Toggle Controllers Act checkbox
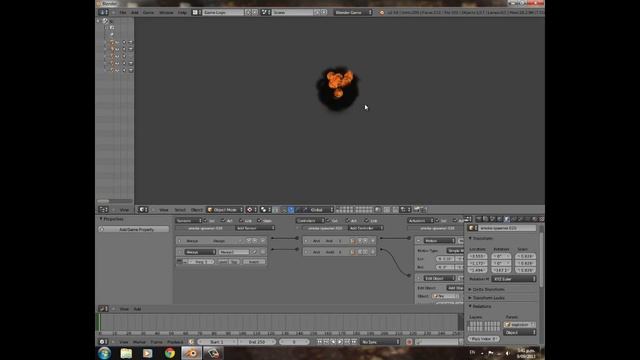 347,220
